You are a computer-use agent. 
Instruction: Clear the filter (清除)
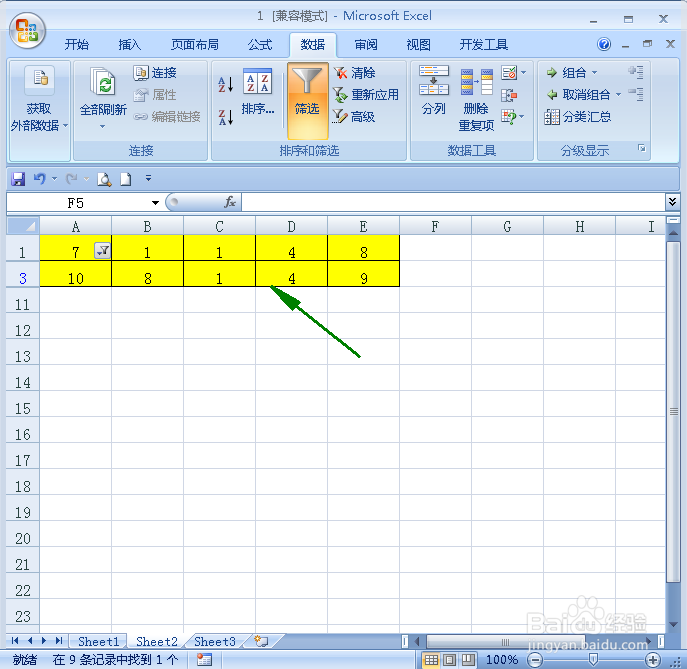pos(354,73)
